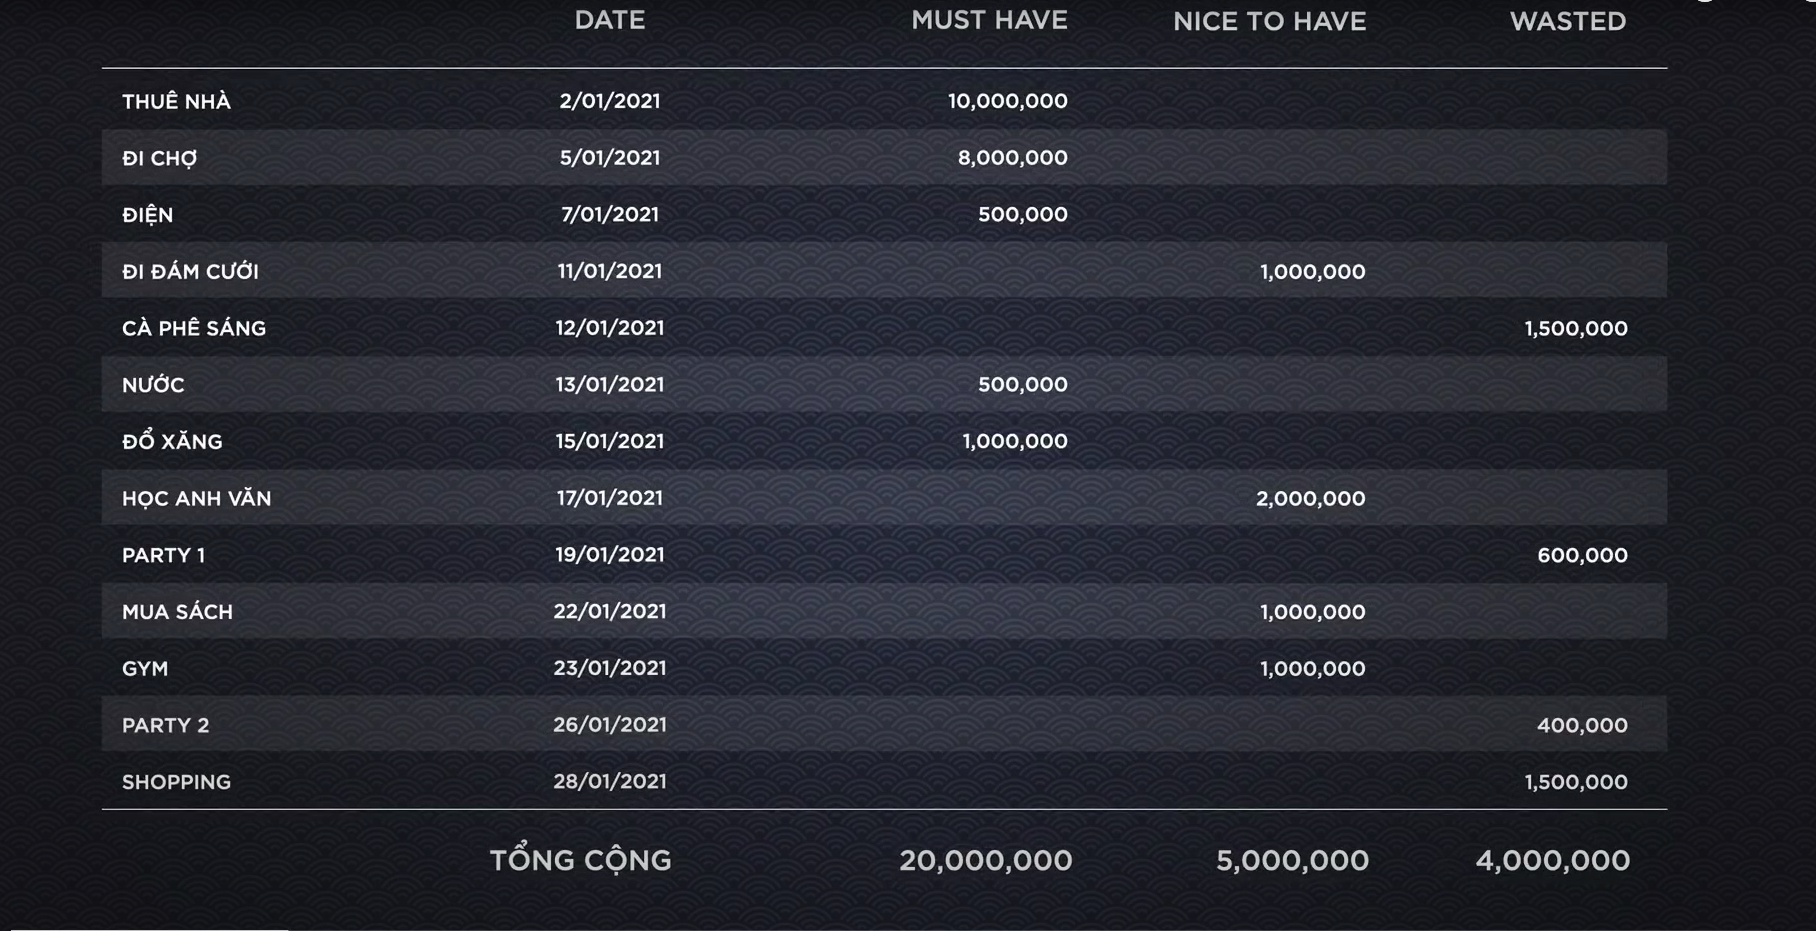Click the MUST HAVE column header
Viewport: 1816px width, 931px height.
988,21
